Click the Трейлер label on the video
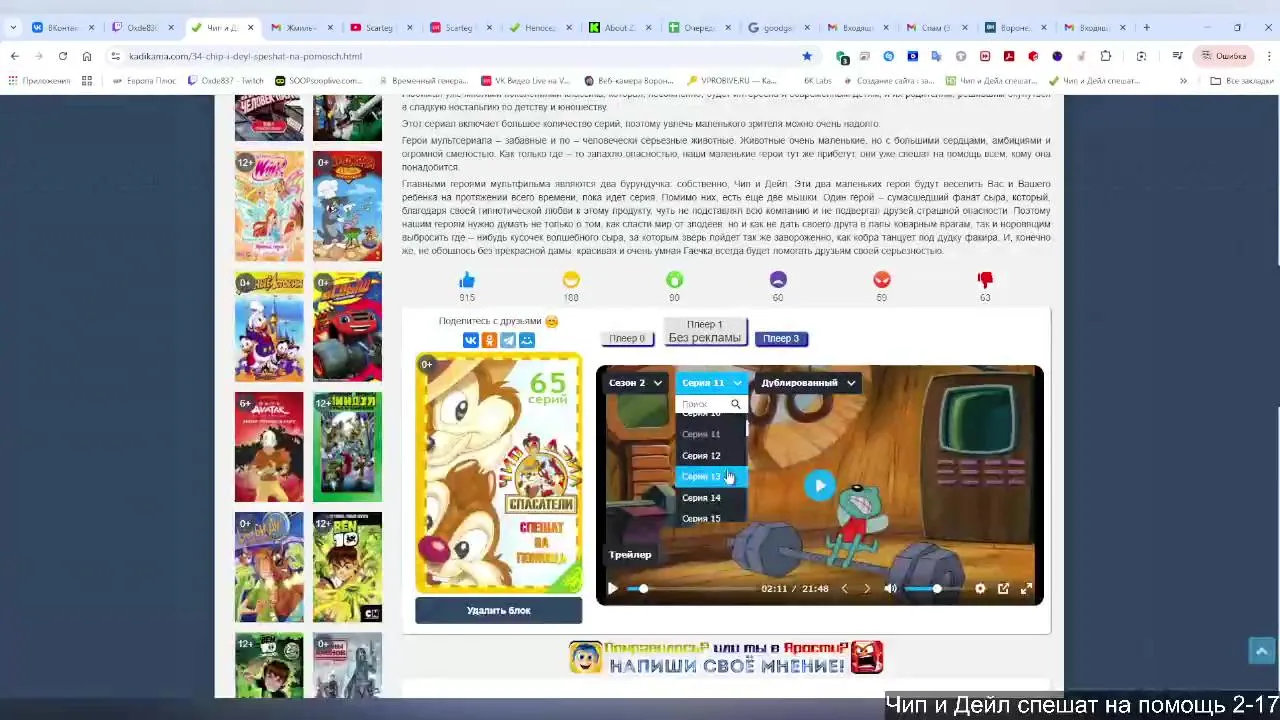 pyautogui.click(x=630, y=555)
